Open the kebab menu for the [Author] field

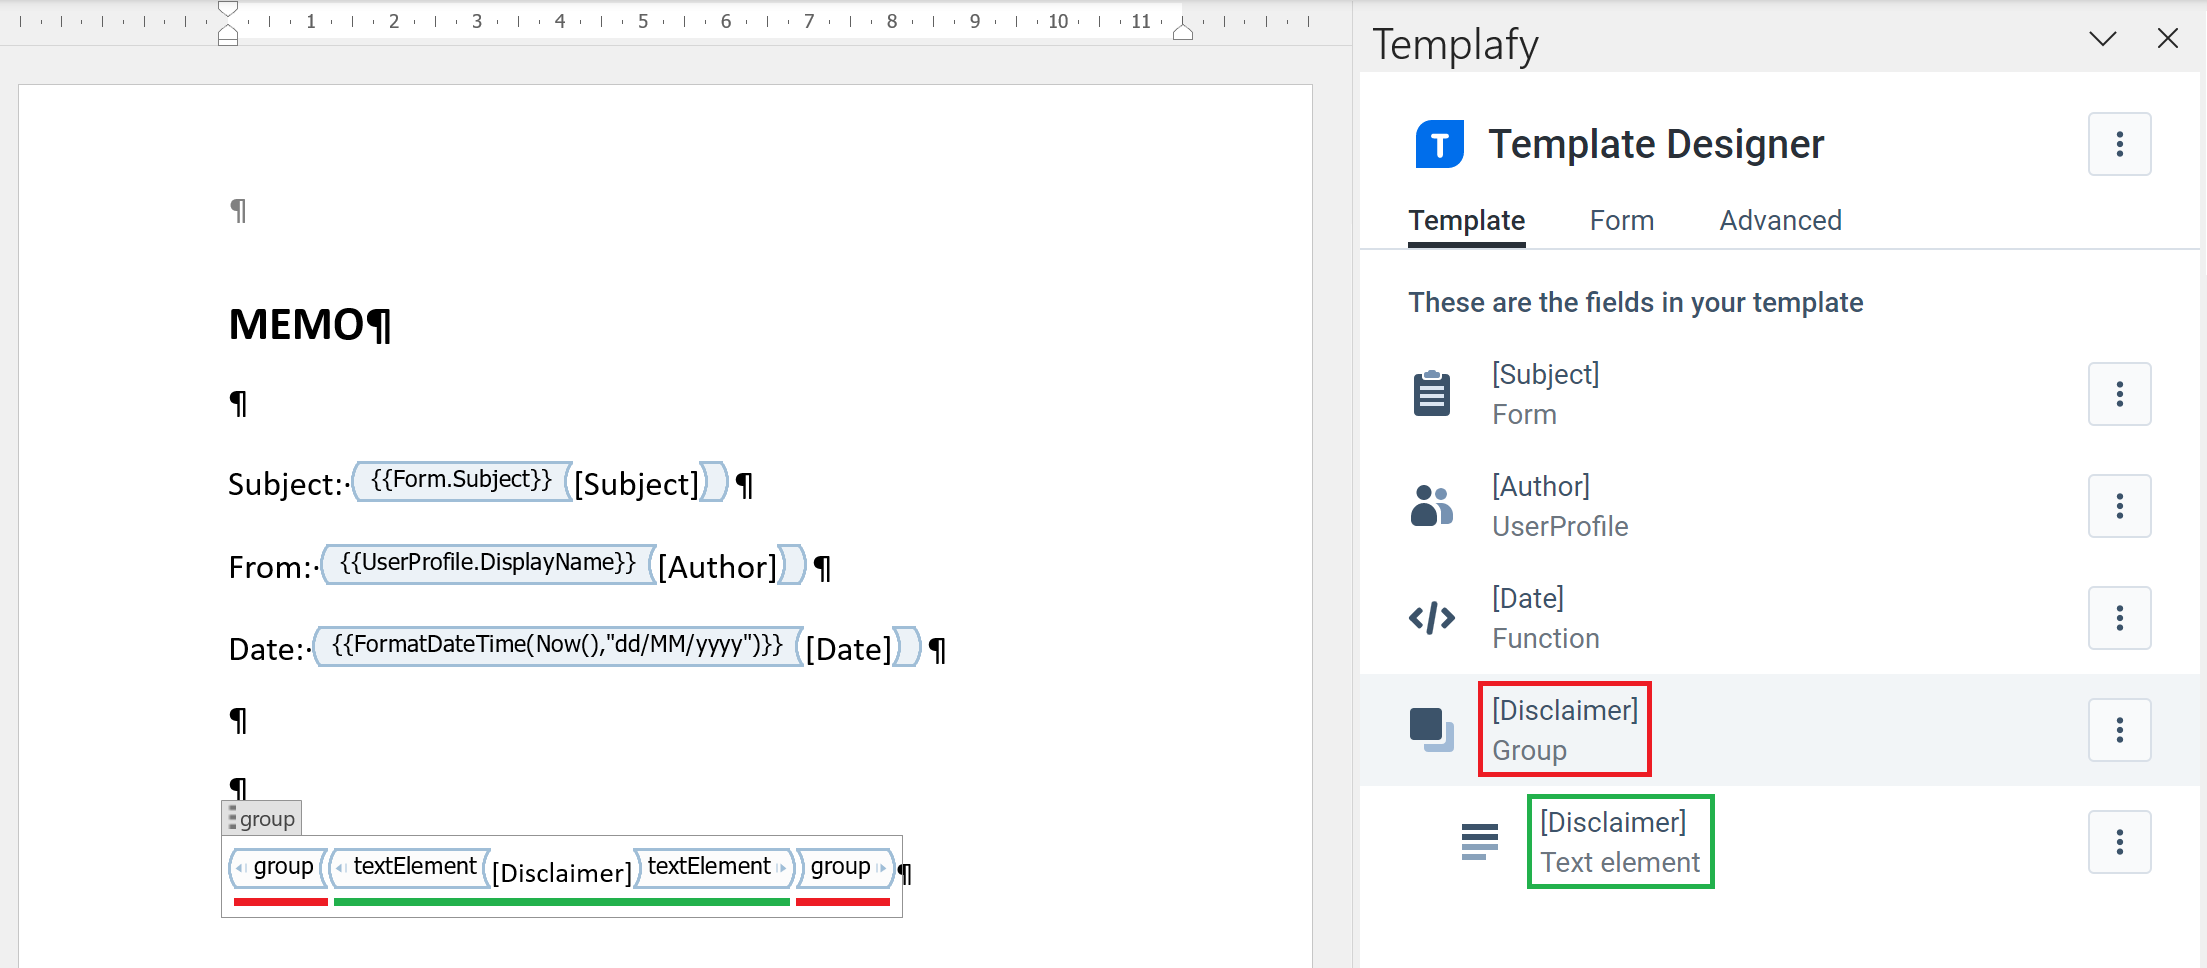point(2120,506)
